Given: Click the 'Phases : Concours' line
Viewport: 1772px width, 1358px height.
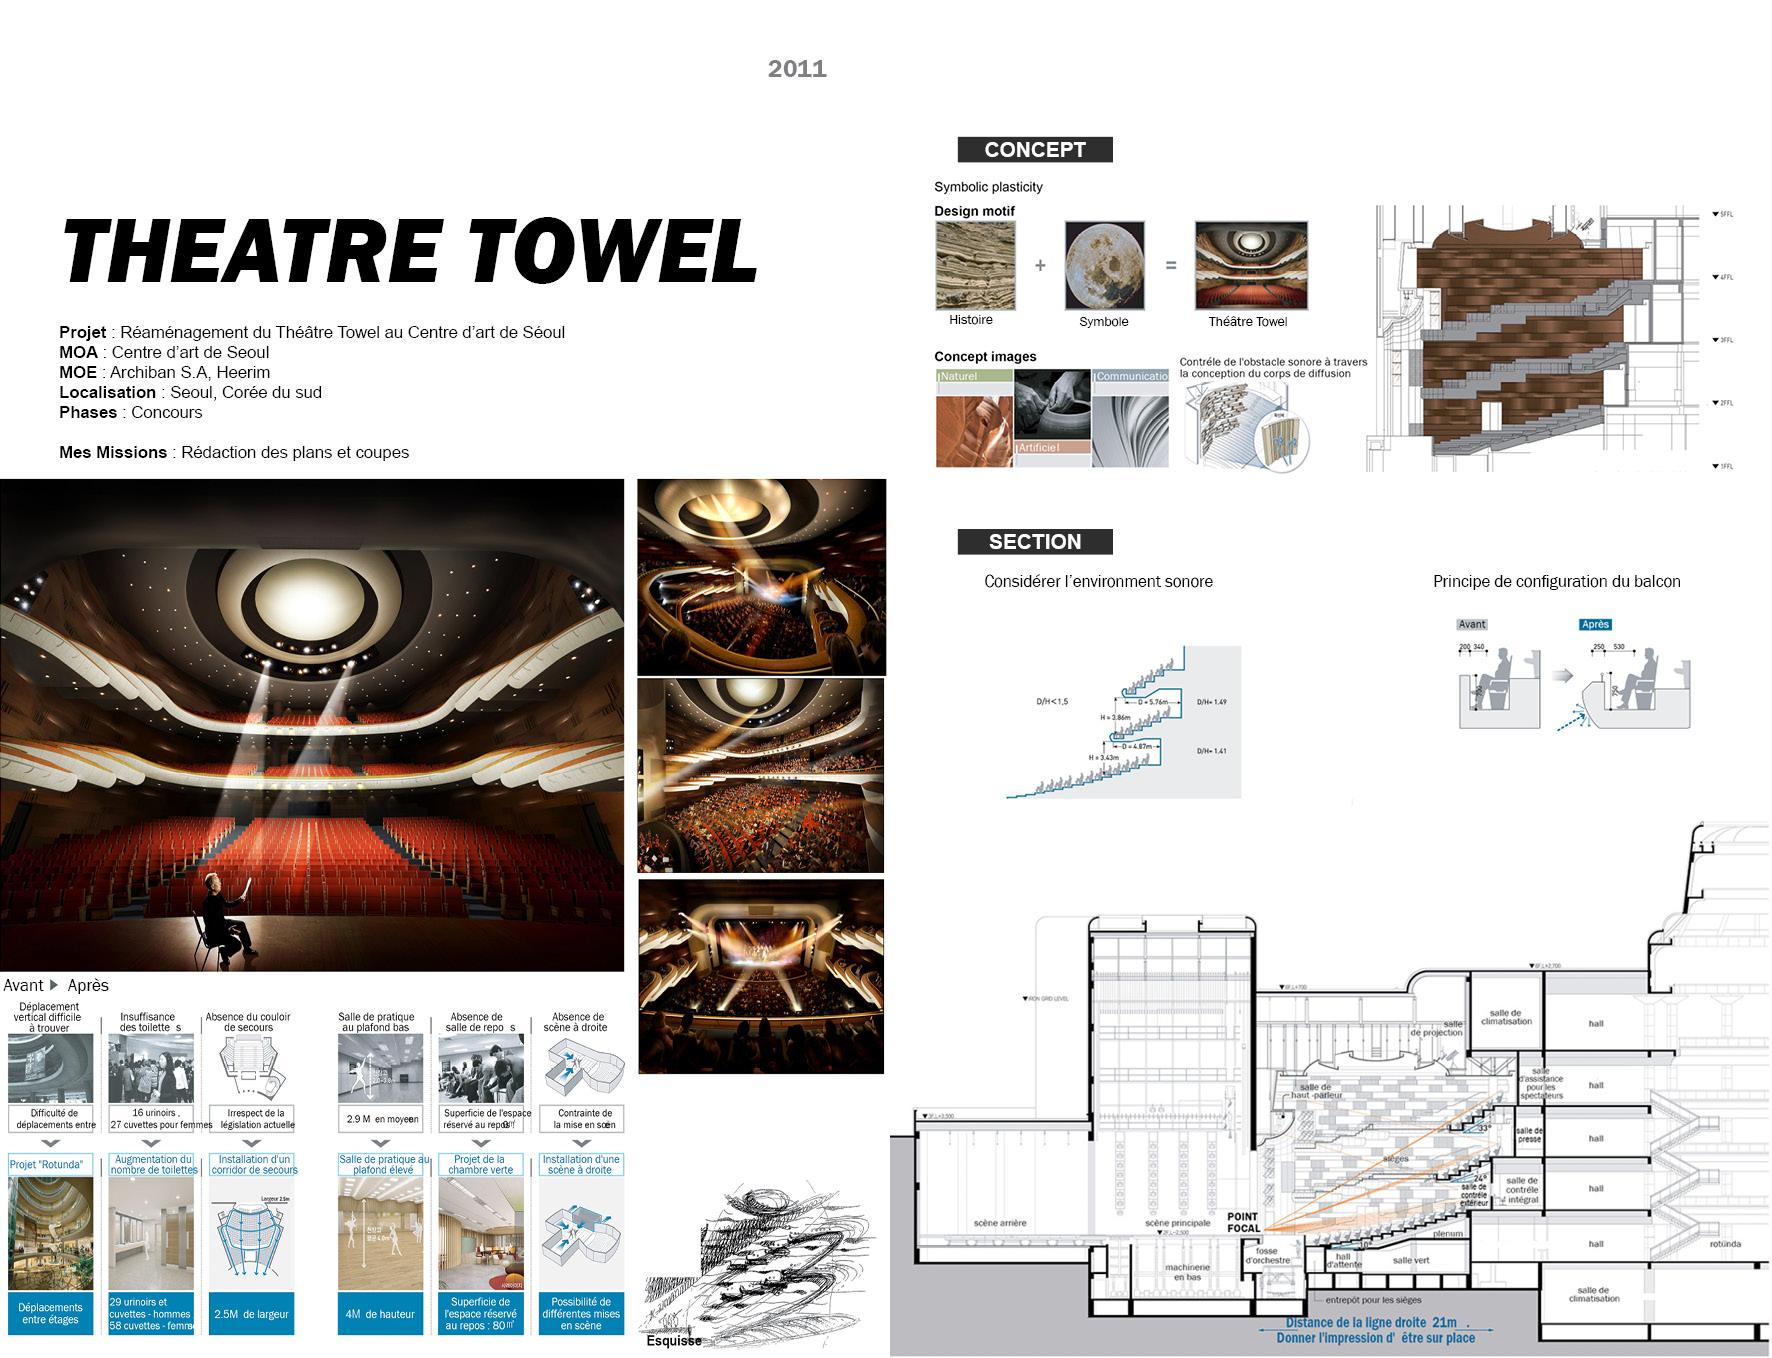Looking at the screenshot, I should tap(131, 412).
